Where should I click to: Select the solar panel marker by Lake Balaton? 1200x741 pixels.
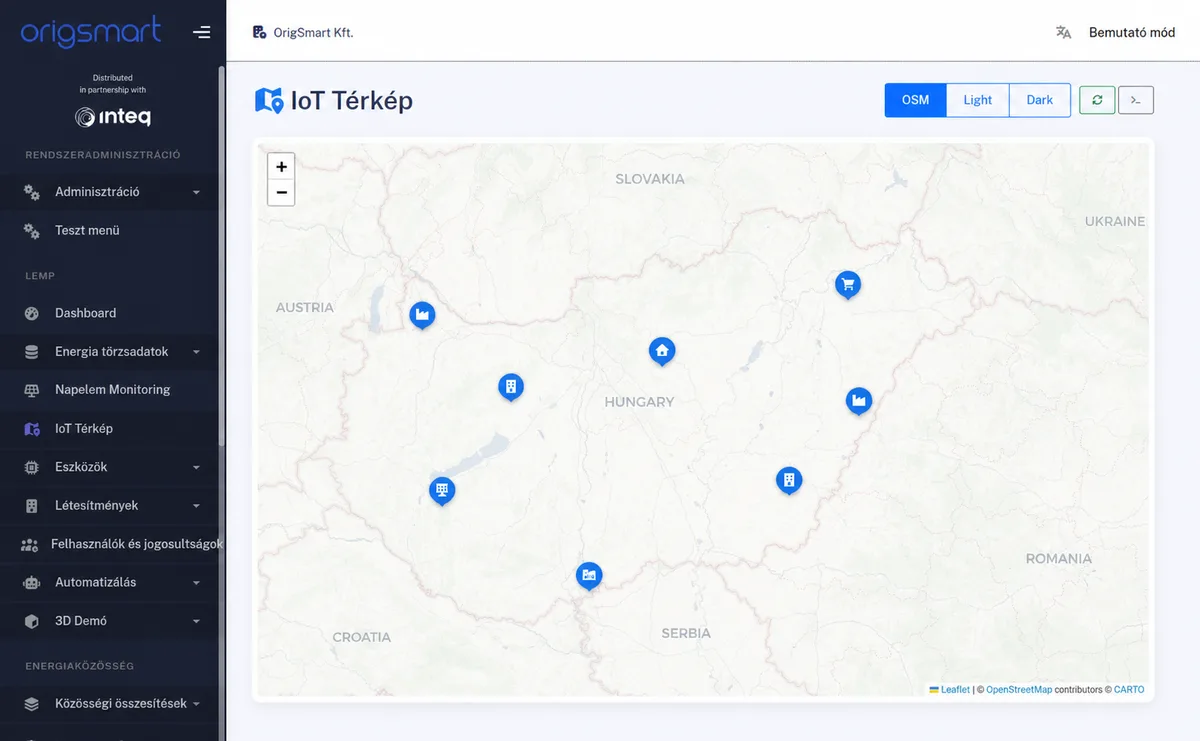click(x=442, y=492)
